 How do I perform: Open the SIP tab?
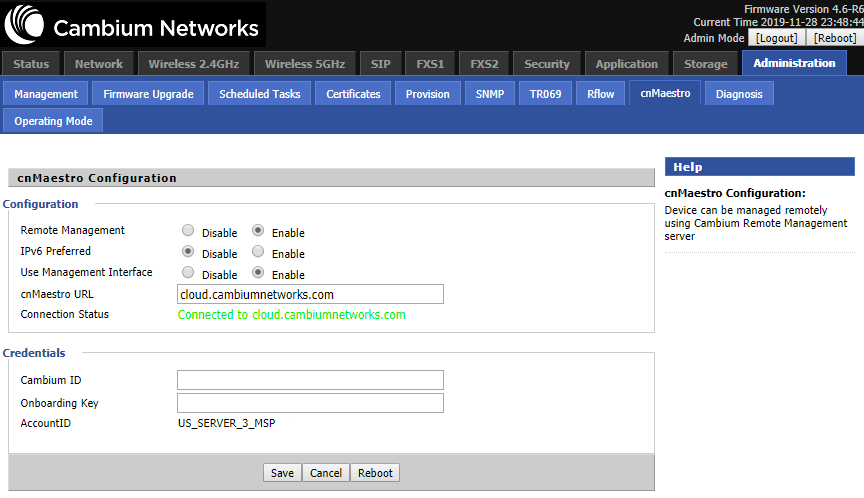pyautogui.click(x=380, y=64)
